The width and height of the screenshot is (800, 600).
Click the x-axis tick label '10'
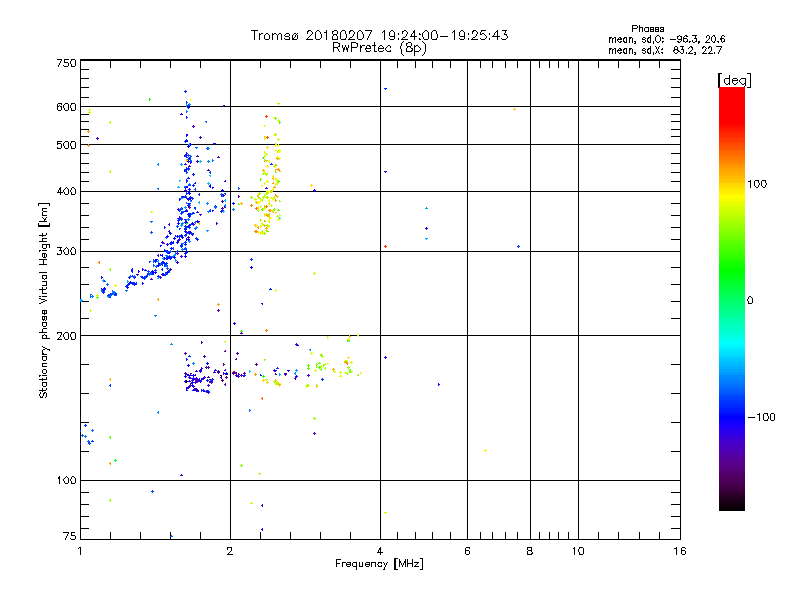pyautogui.click(x=578, y=551)
